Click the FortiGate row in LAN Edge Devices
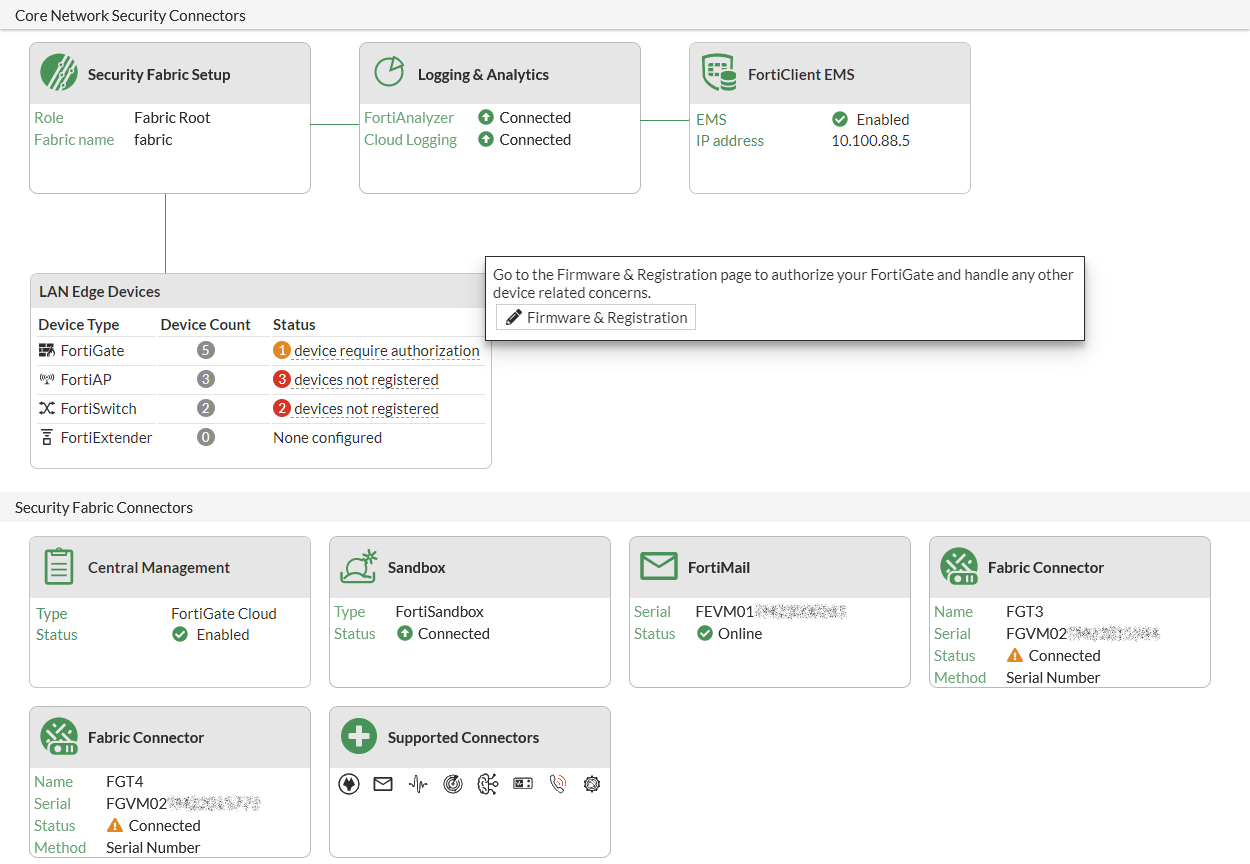1250x864 pixels. pos(92,351)
